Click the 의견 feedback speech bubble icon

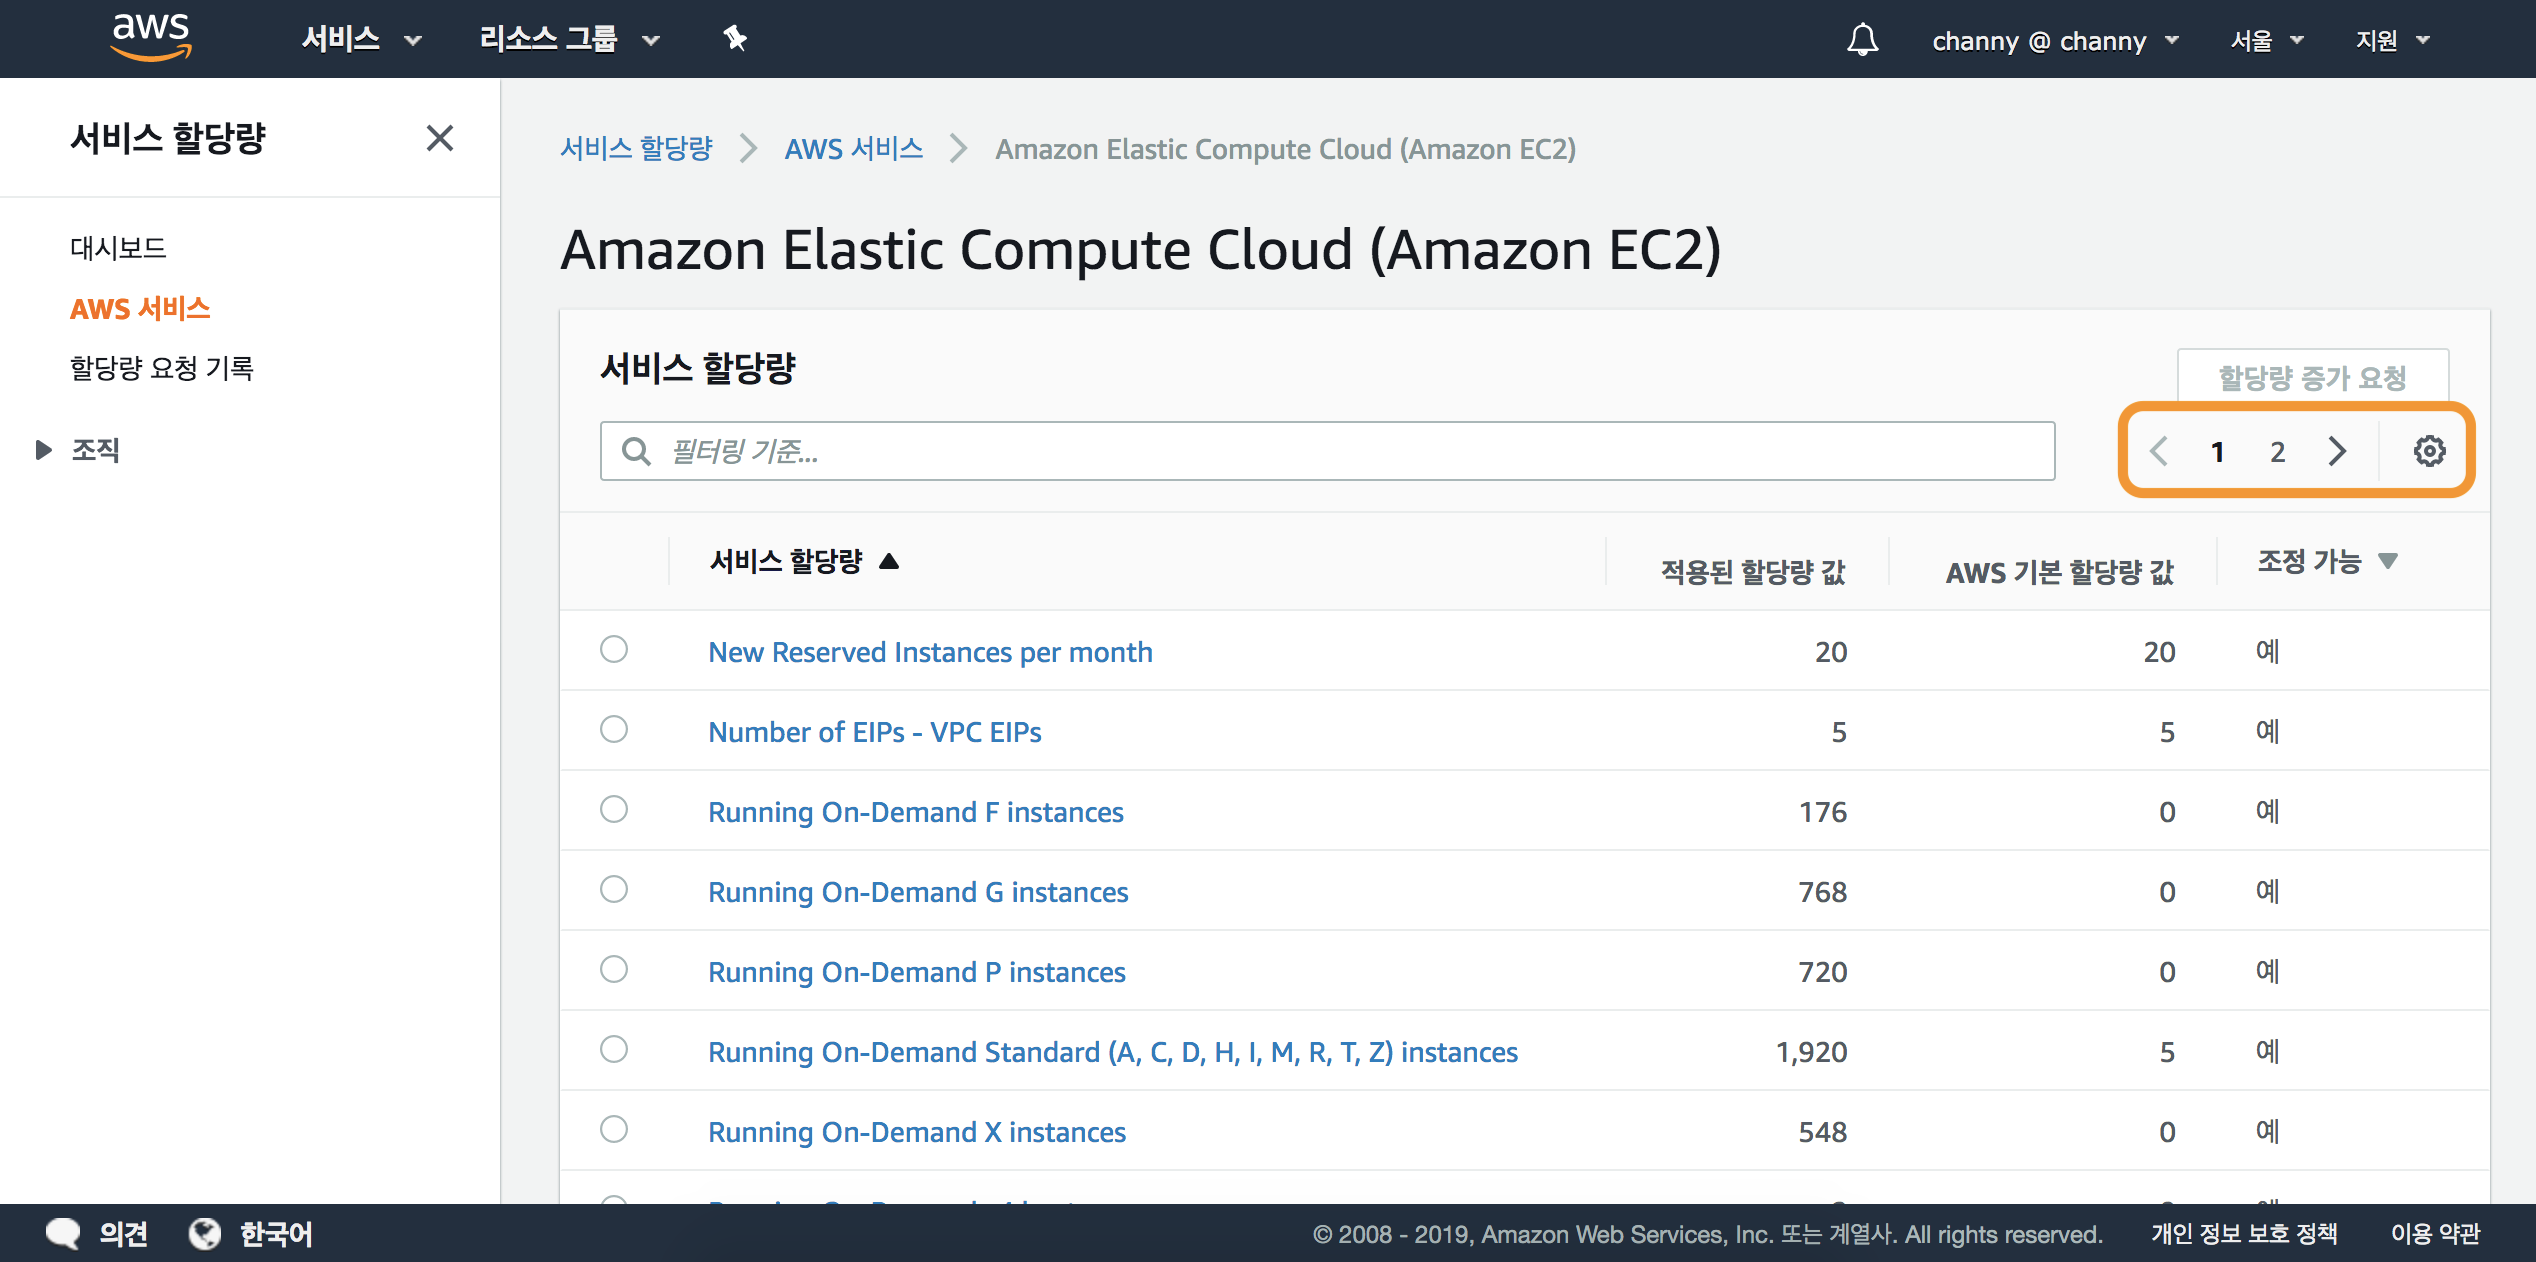(x=63, y=1233)
